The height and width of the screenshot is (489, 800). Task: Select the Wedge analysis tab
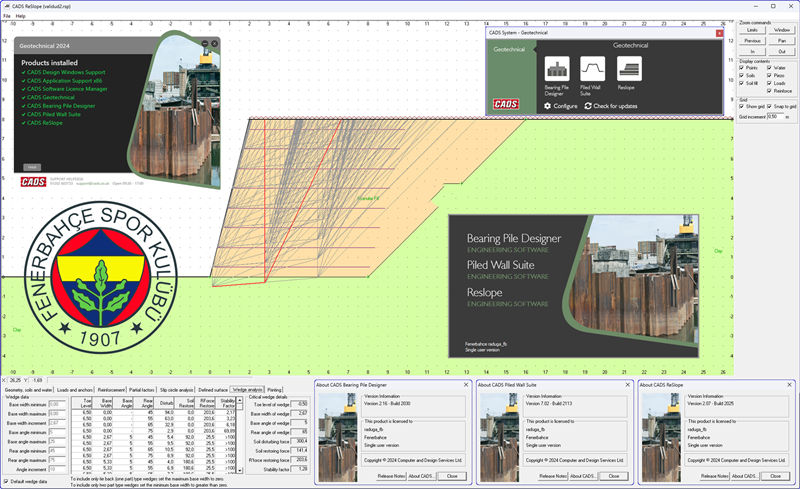[247, 389]
